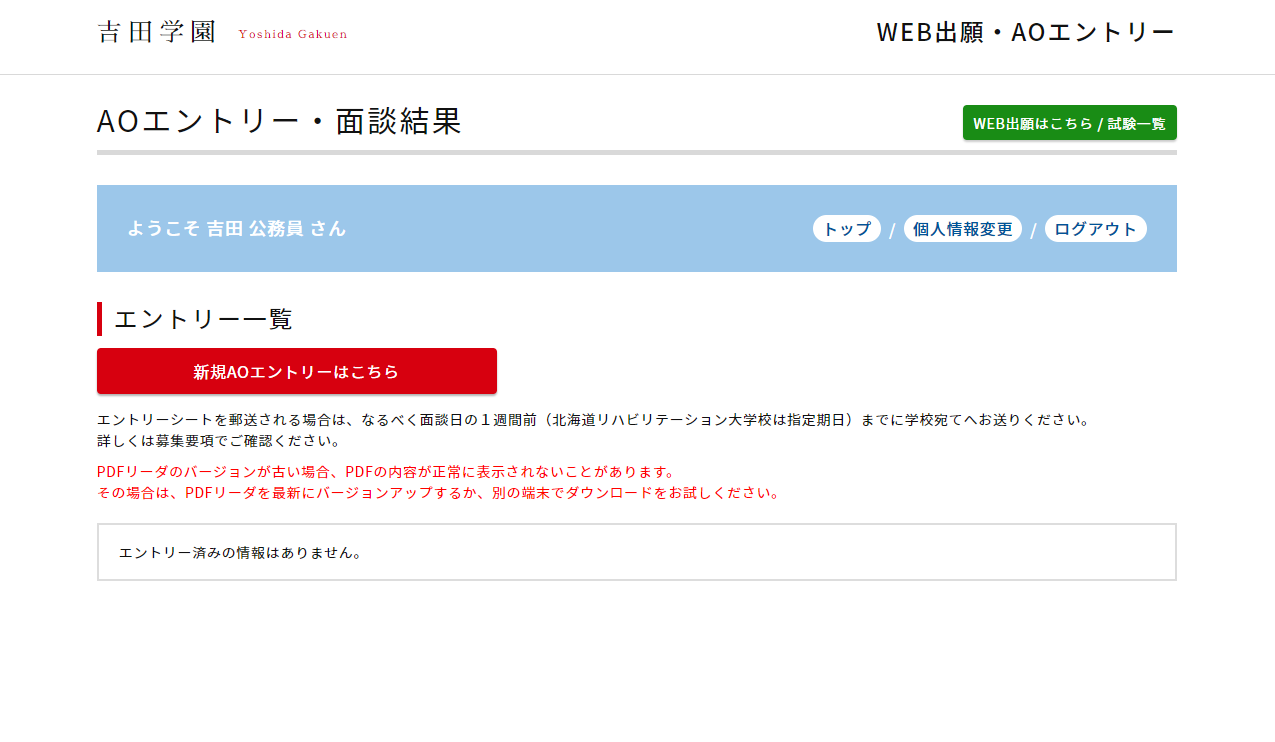The image size is (1275, 742).
Task: Click the gray divider under the page title
Action: pos(636,153)
